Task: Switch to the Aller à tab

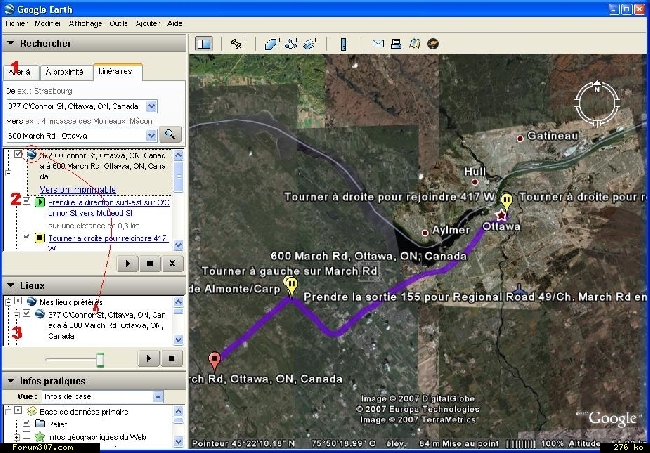Action: pyautogui.click(x=21, y=72)
